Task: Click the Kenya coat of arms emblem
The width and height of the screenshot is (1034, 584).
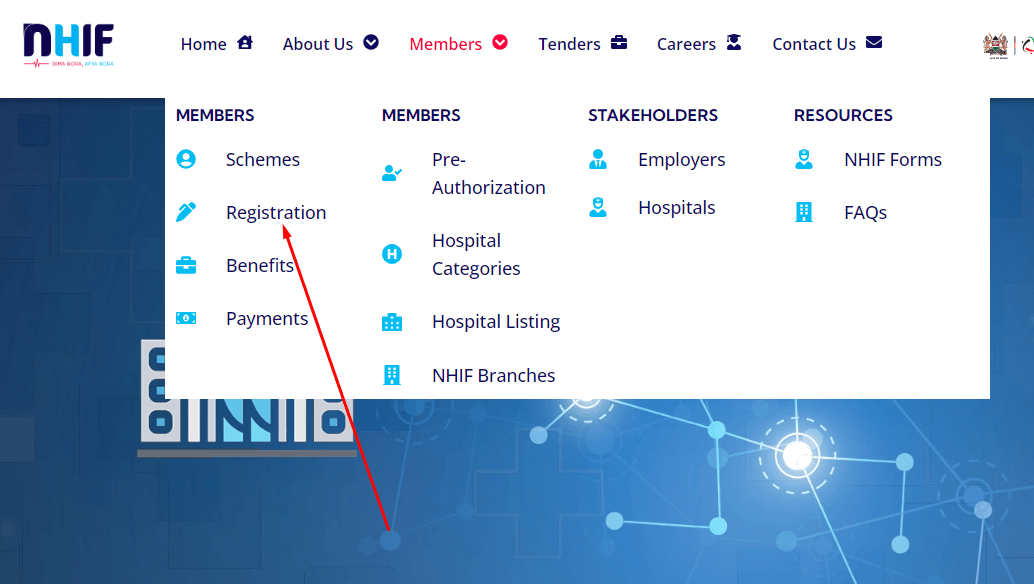Action: [x=994, y=45]
